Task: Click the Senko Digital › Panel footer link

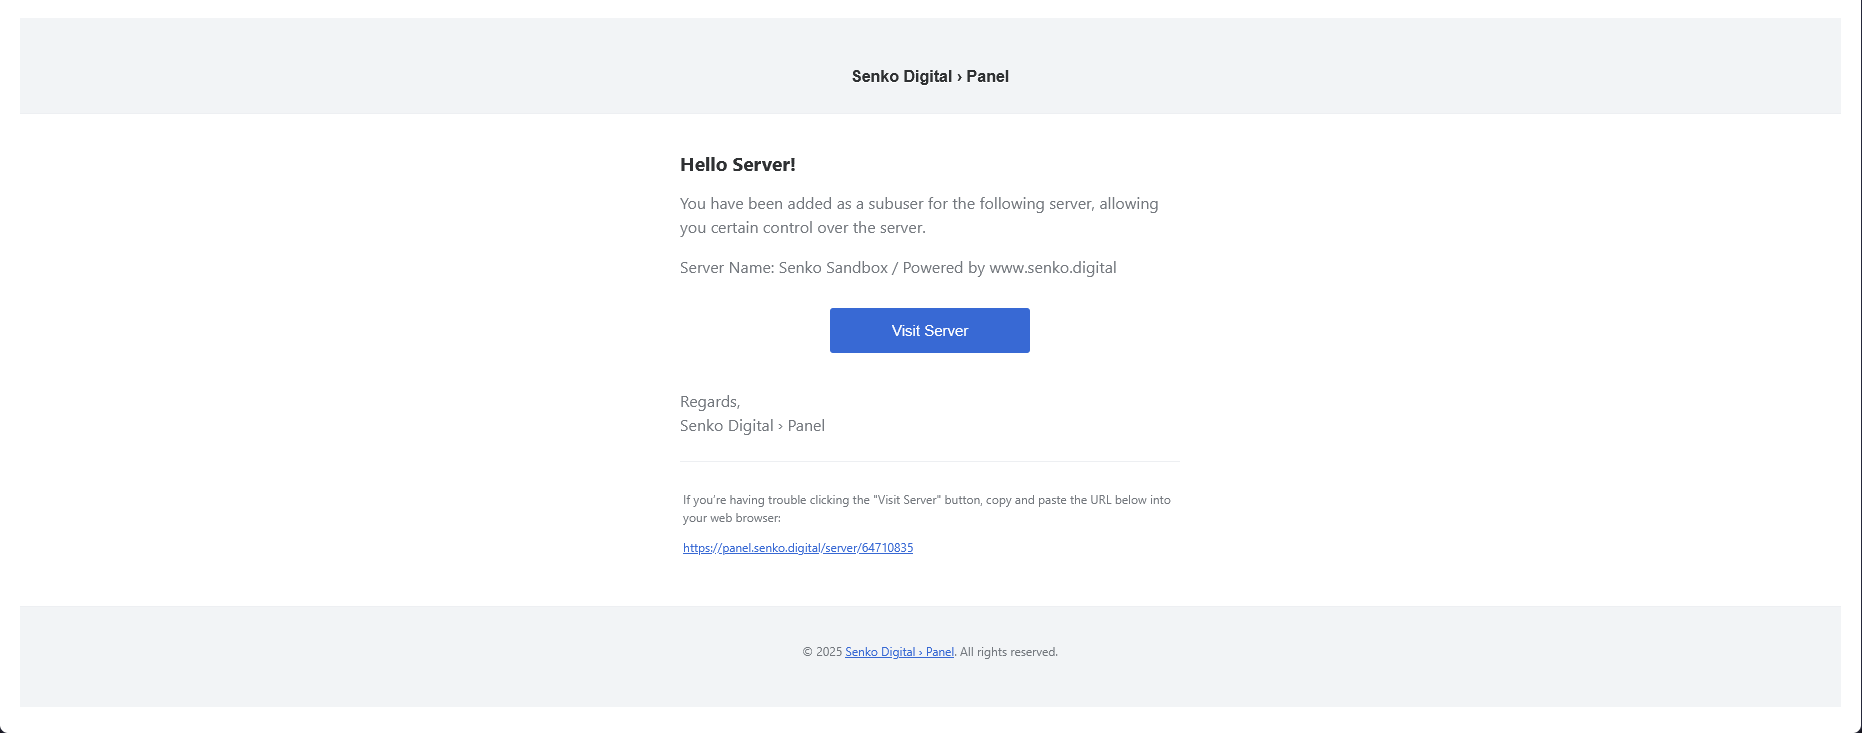Action: [x=898, y=651]
